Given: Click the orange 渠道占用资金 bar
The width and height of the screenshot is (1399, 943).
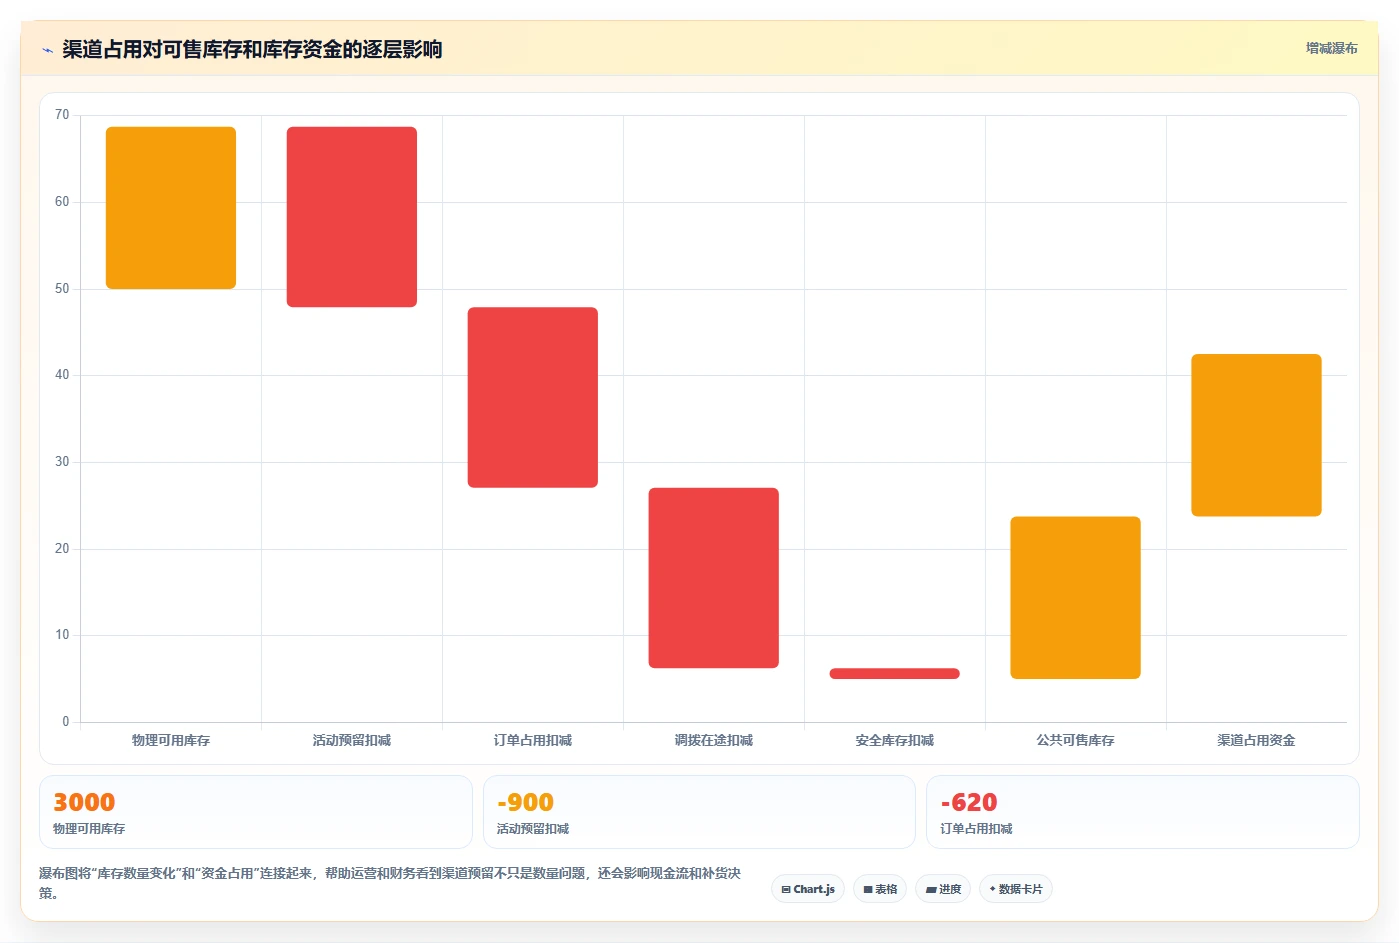Looking at the screenshot, I should pyautogui.click(x=1257, y=435).
